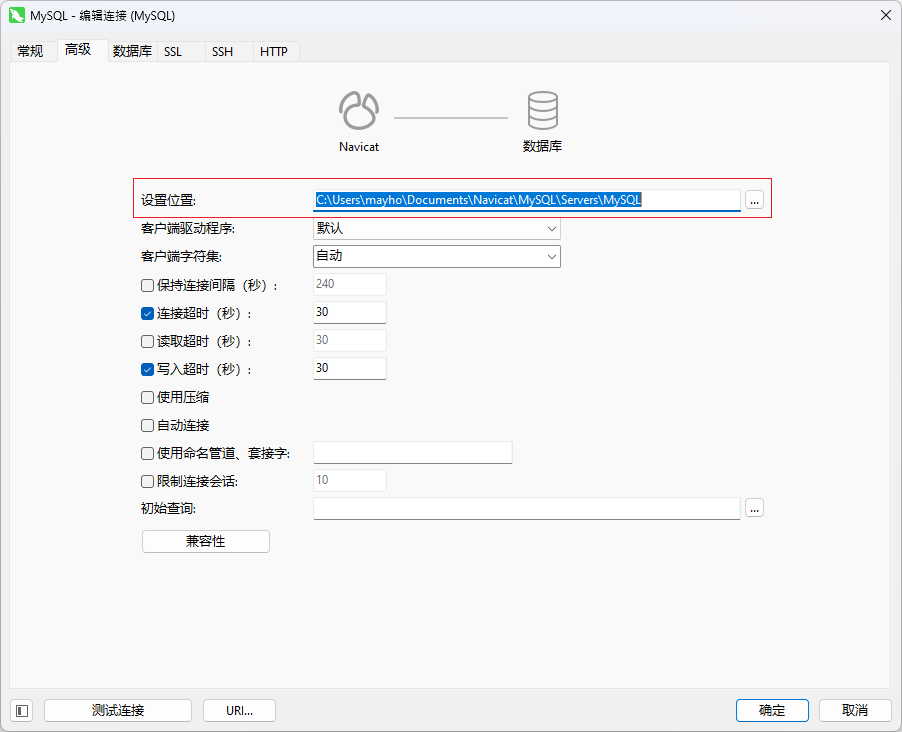Image resolution: width=902 pixels, height=732 pixels.
Task: Click the named pipe socket text field
Action: tap(412, 452)
